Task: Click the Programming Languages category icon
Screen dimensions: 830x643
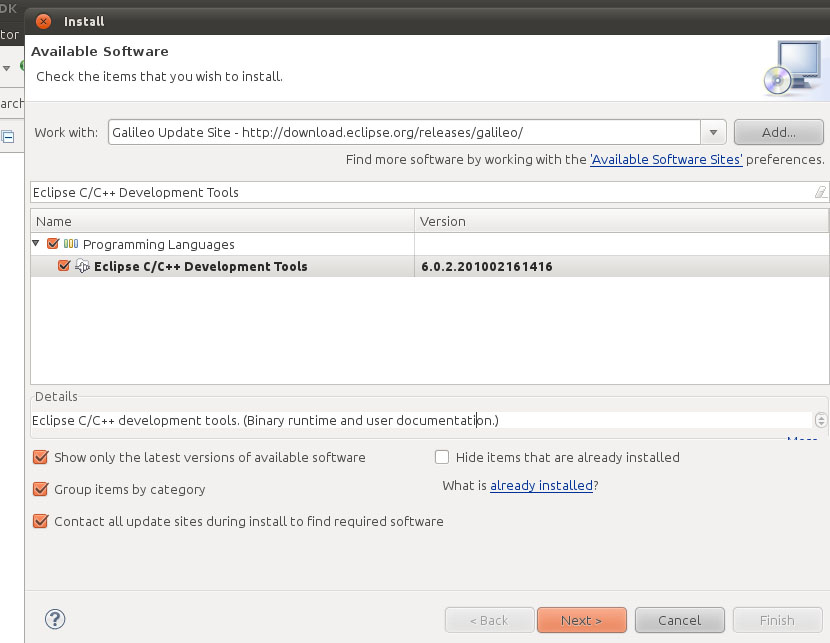Action: coord(70,244)
